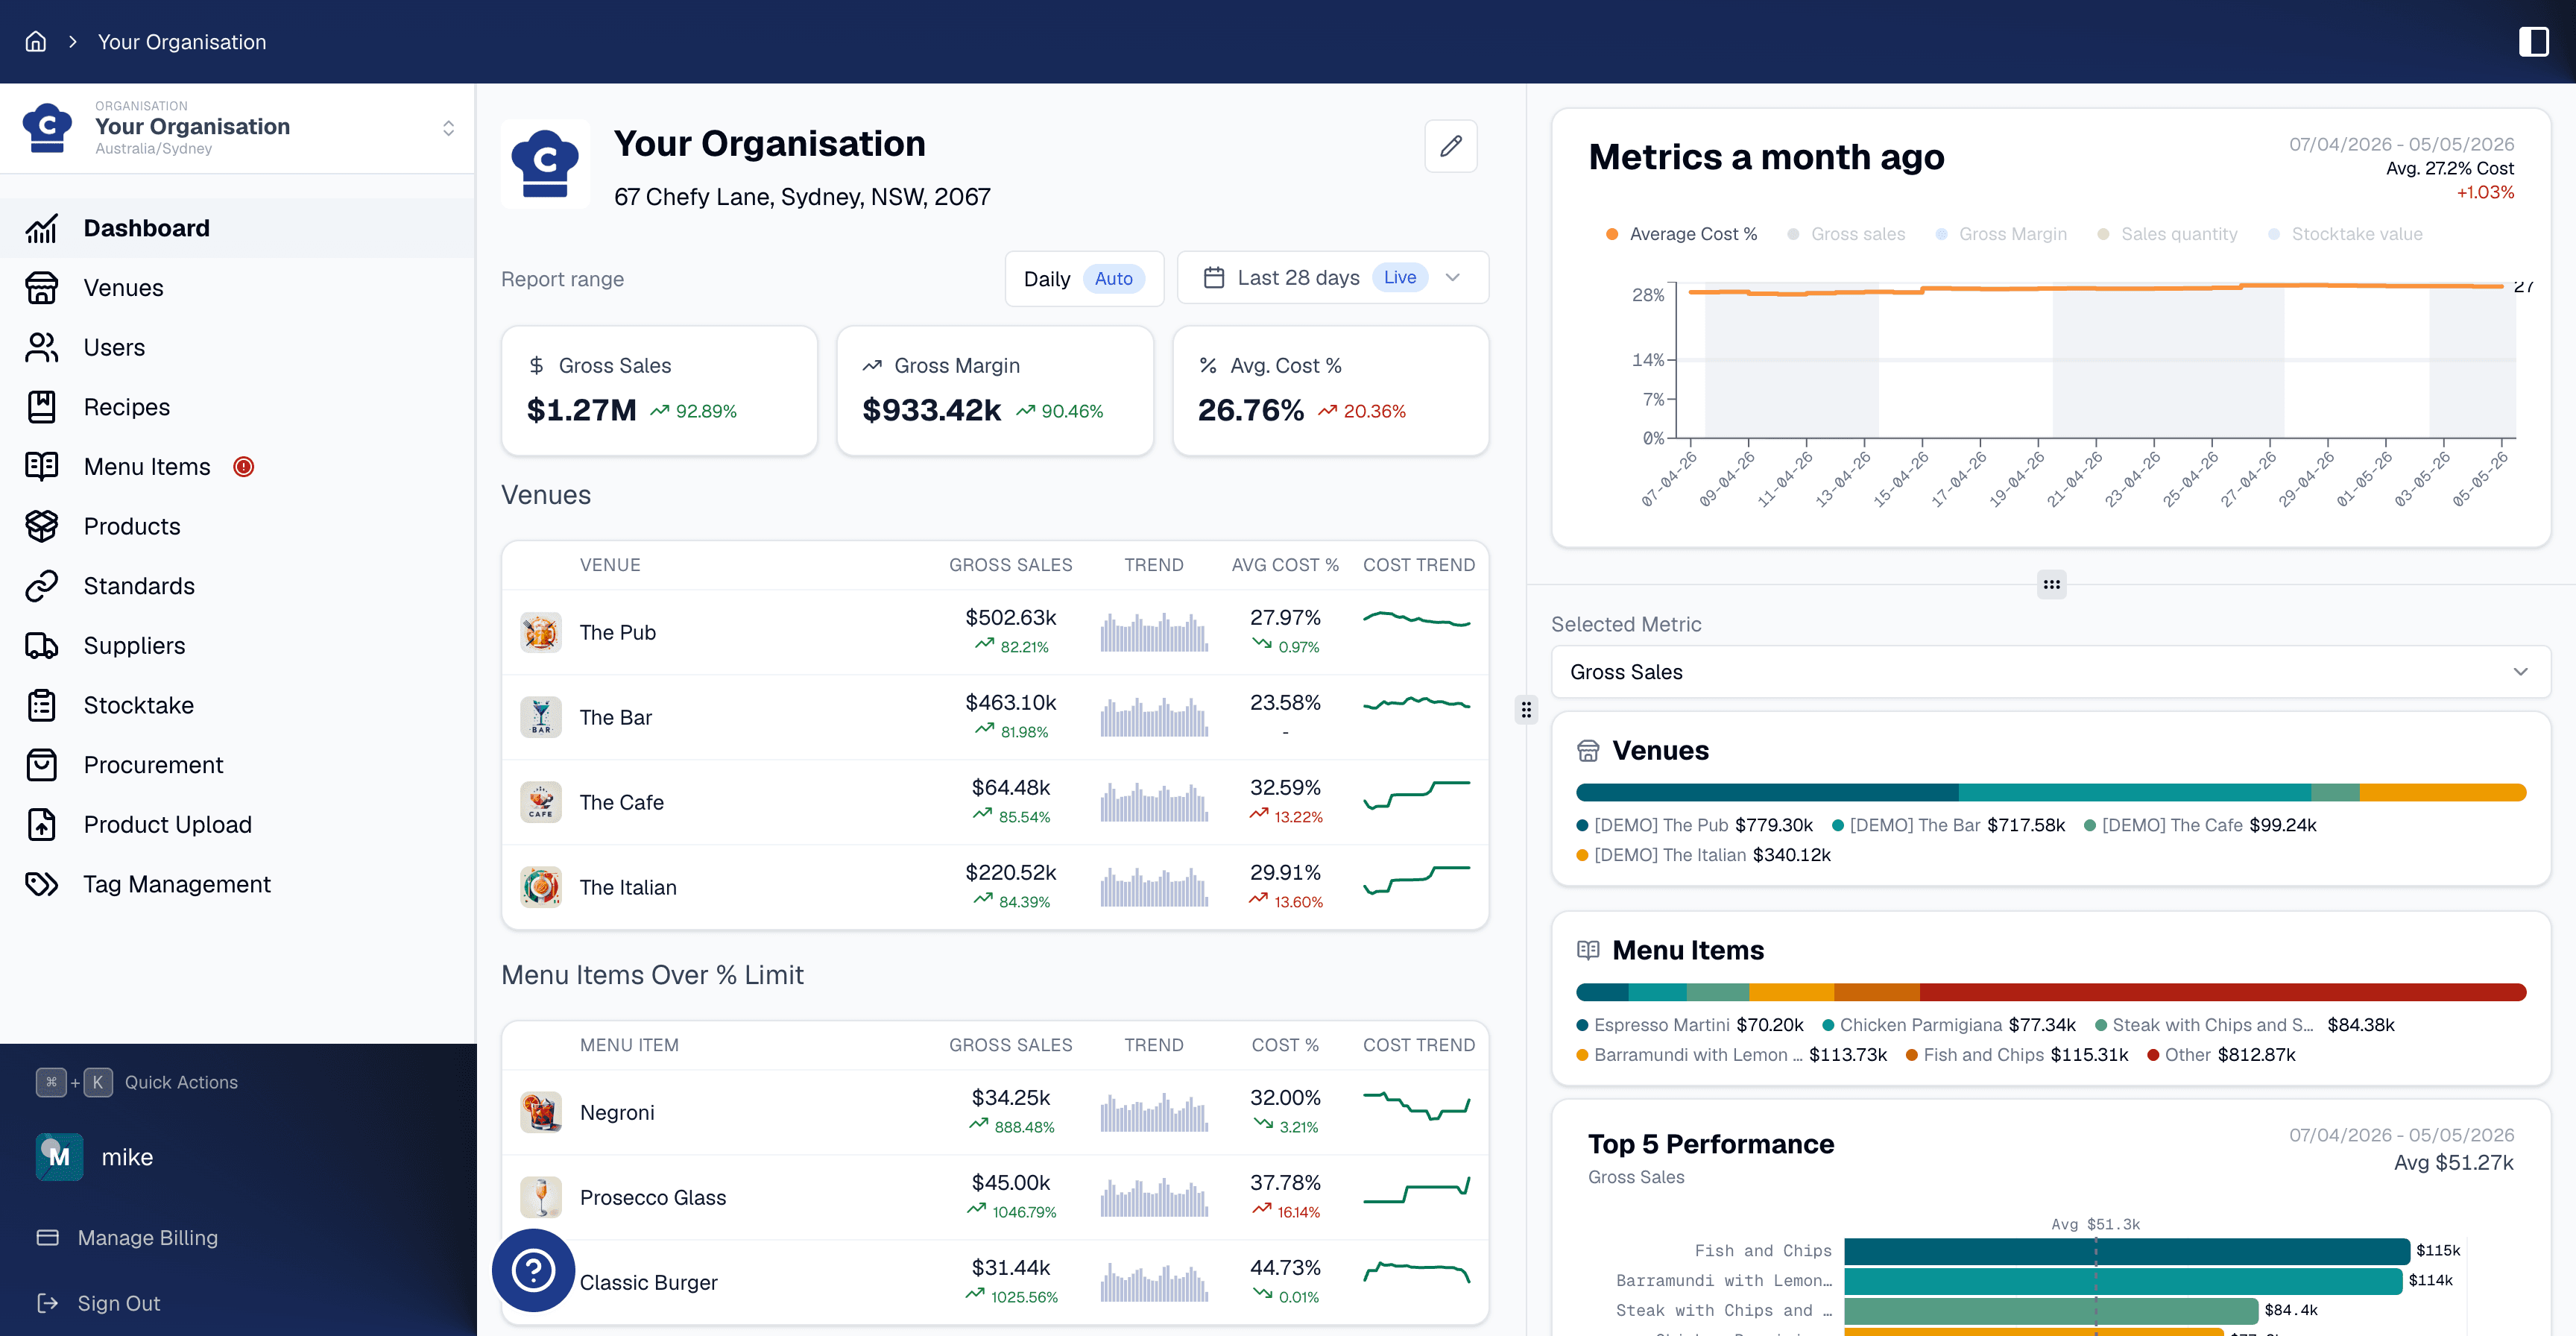Toggle Gross Margin chart series
2576x1336 pixels.
click(2001, 234)
